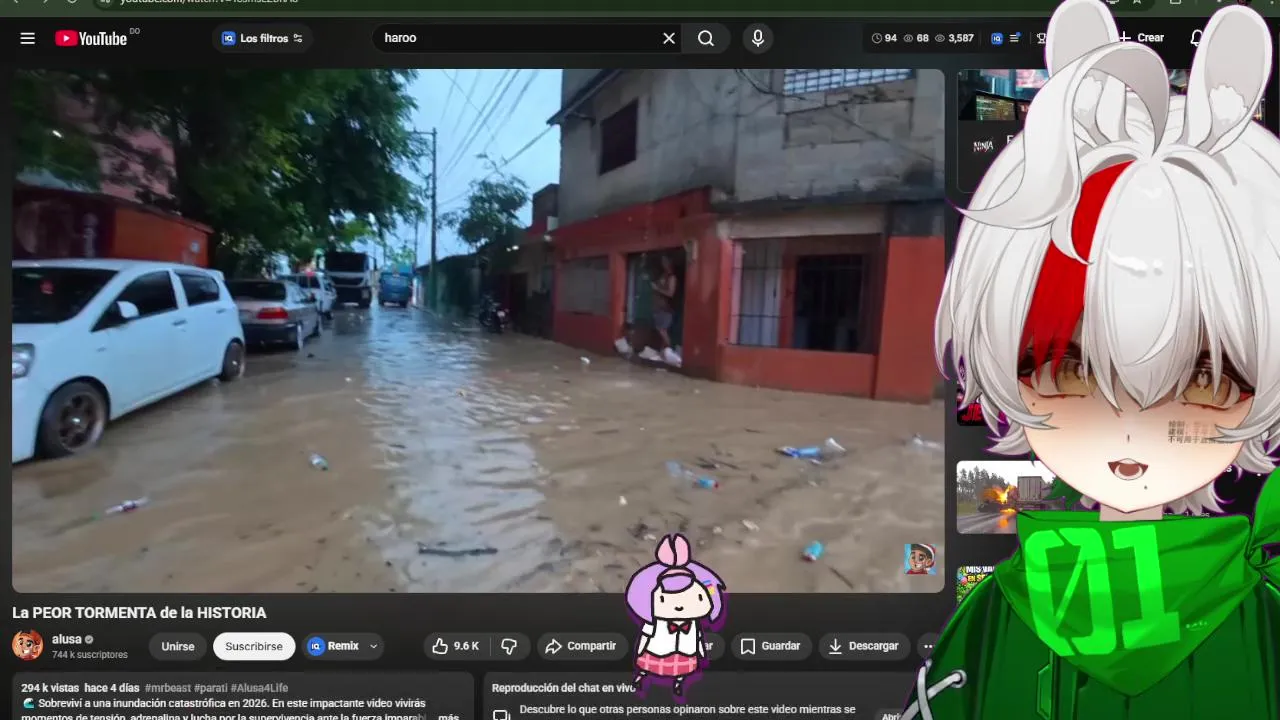The height and width of the screenshot is (720, 1280).
Task: Click the #parati hashtag
Action: tap(210, 688)
